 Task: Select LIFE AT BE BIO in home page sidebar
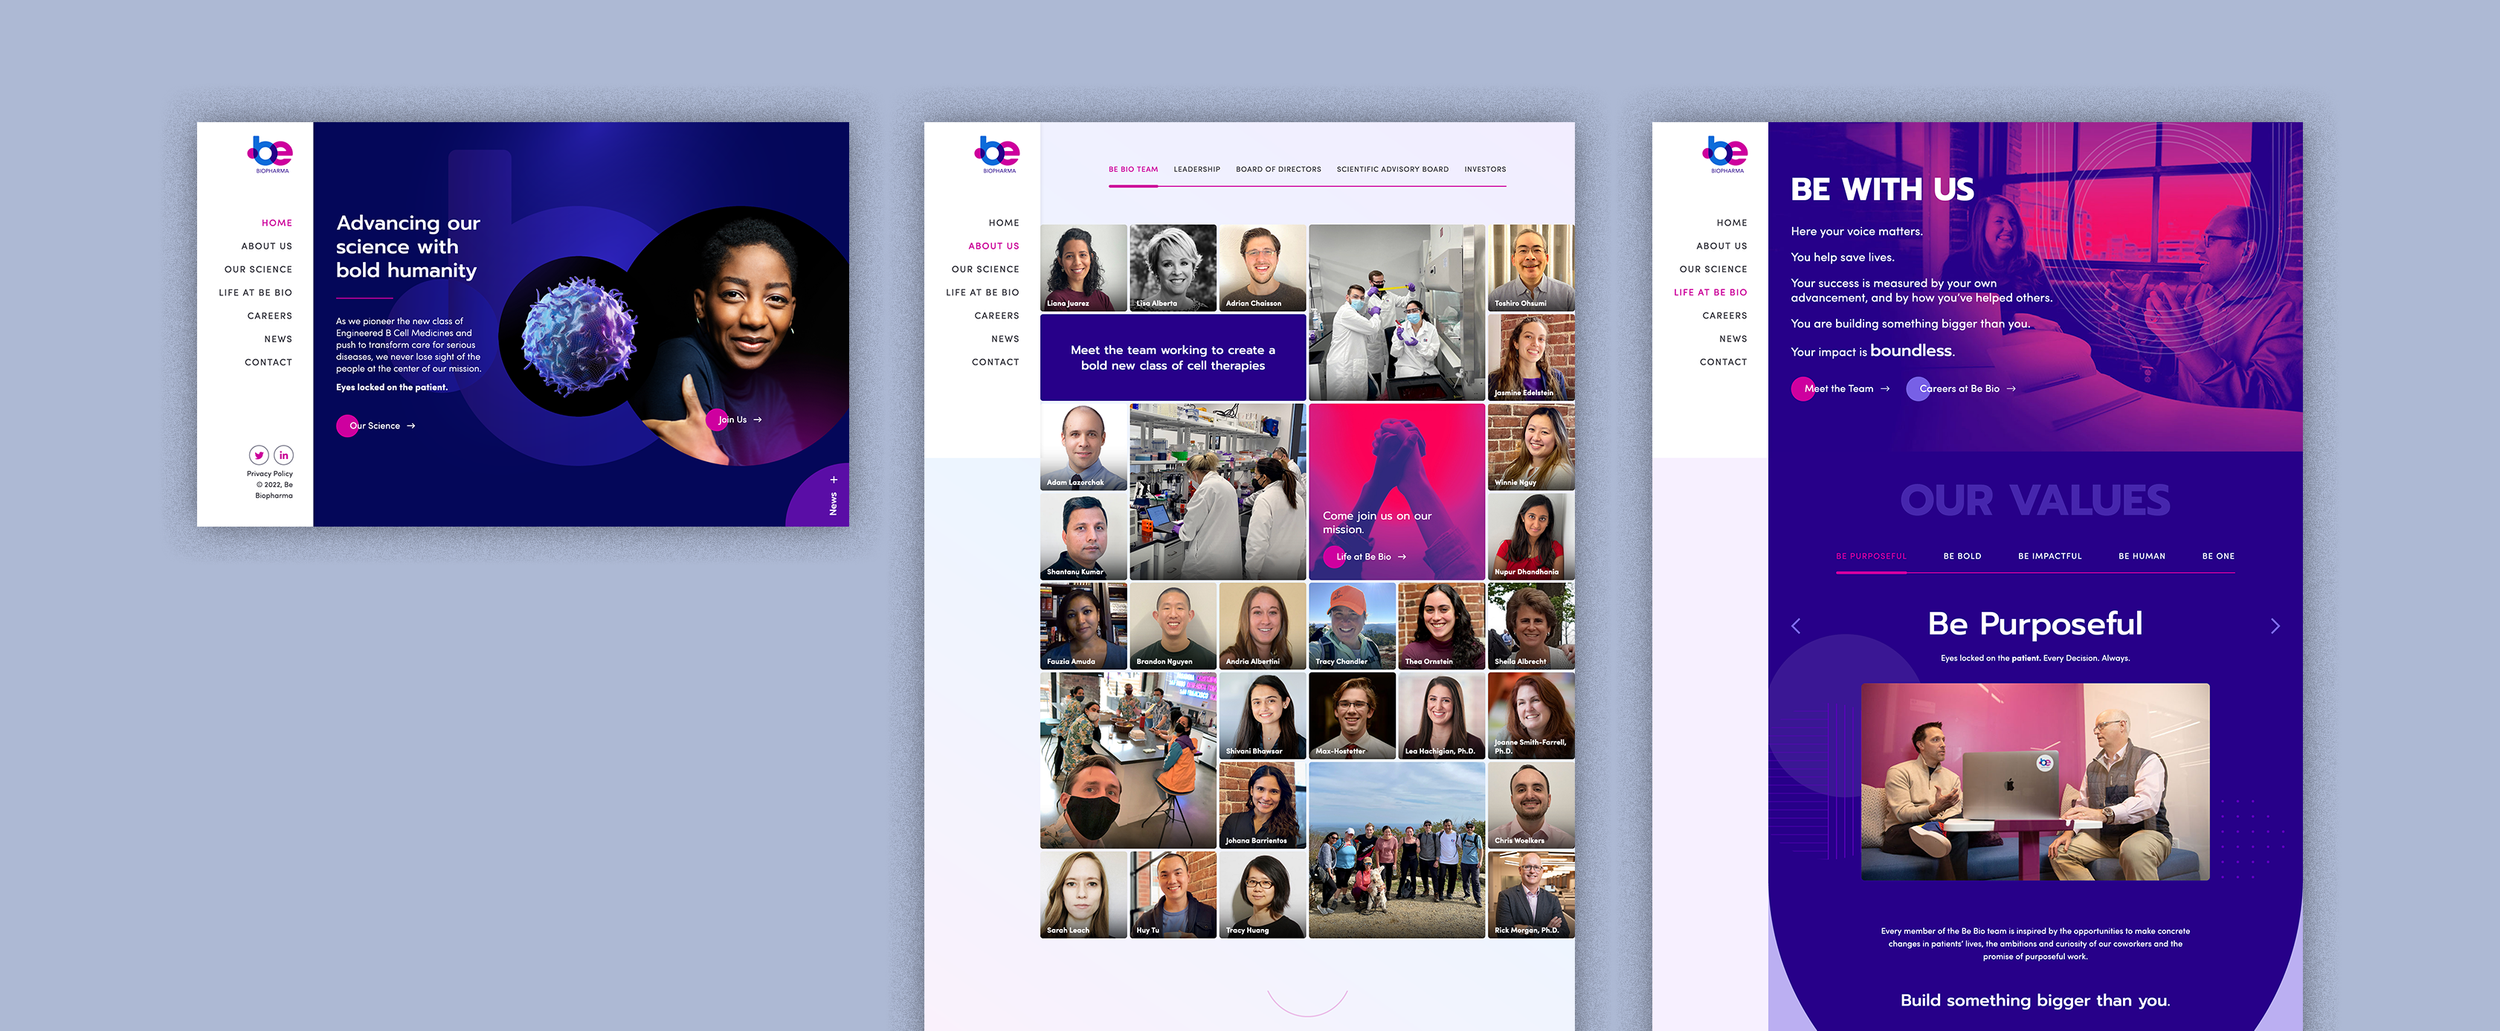[x=256, y=293]
